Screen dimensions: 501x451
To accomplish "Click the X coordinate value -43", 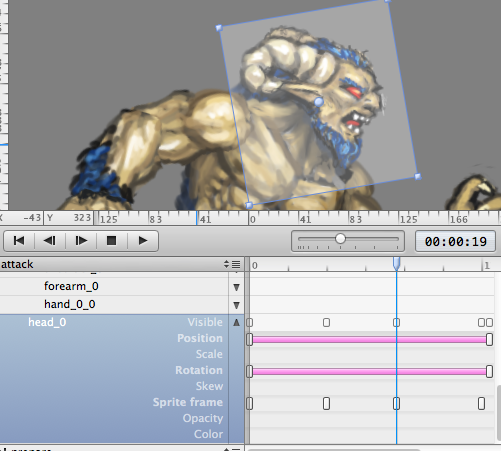I will (32, 218).
